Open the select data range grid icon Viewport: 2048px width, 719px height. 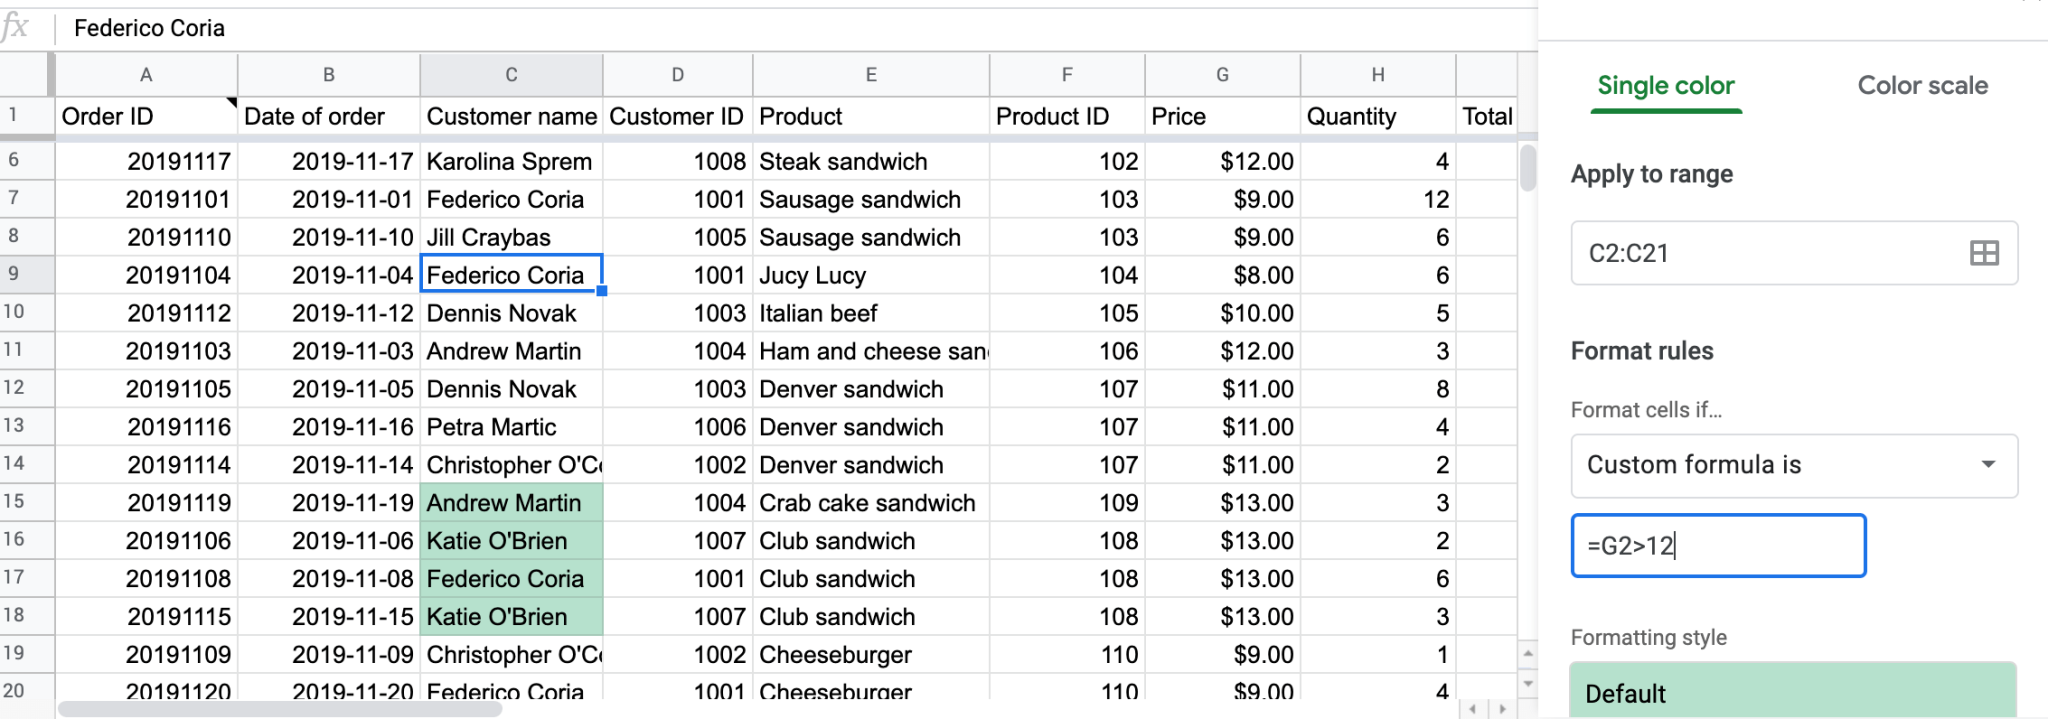1985,253
